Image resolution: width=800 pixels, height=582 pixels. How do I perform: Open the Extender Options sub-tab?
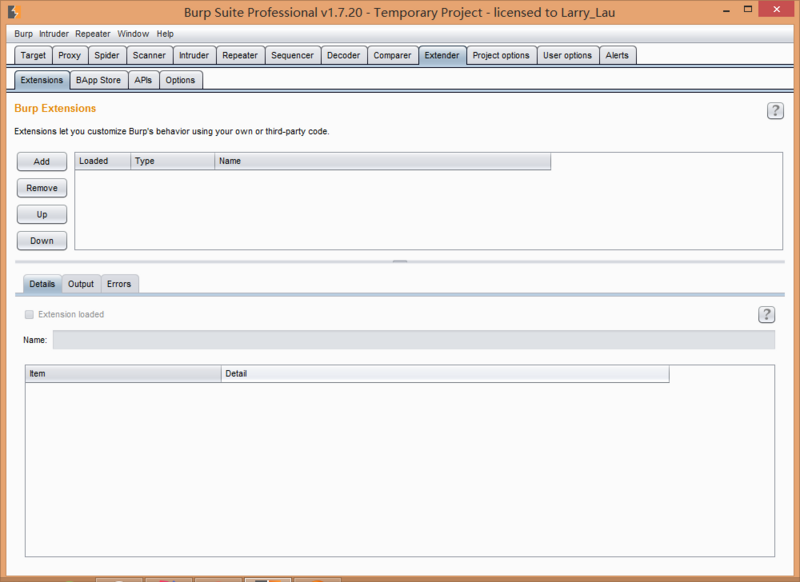(x=180, y=80)
